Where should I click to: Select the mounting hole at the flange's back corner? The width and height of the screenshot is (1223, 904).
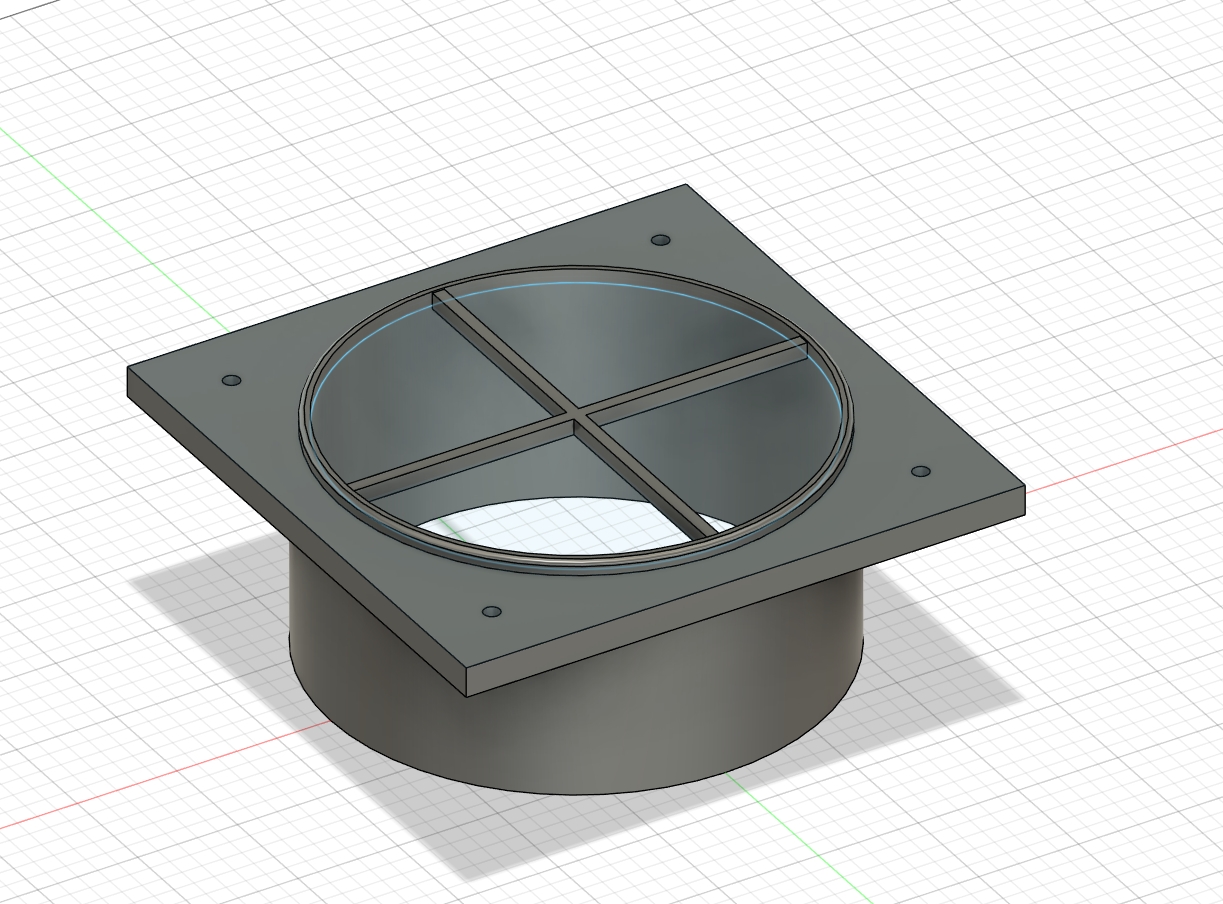pos(660,240)
